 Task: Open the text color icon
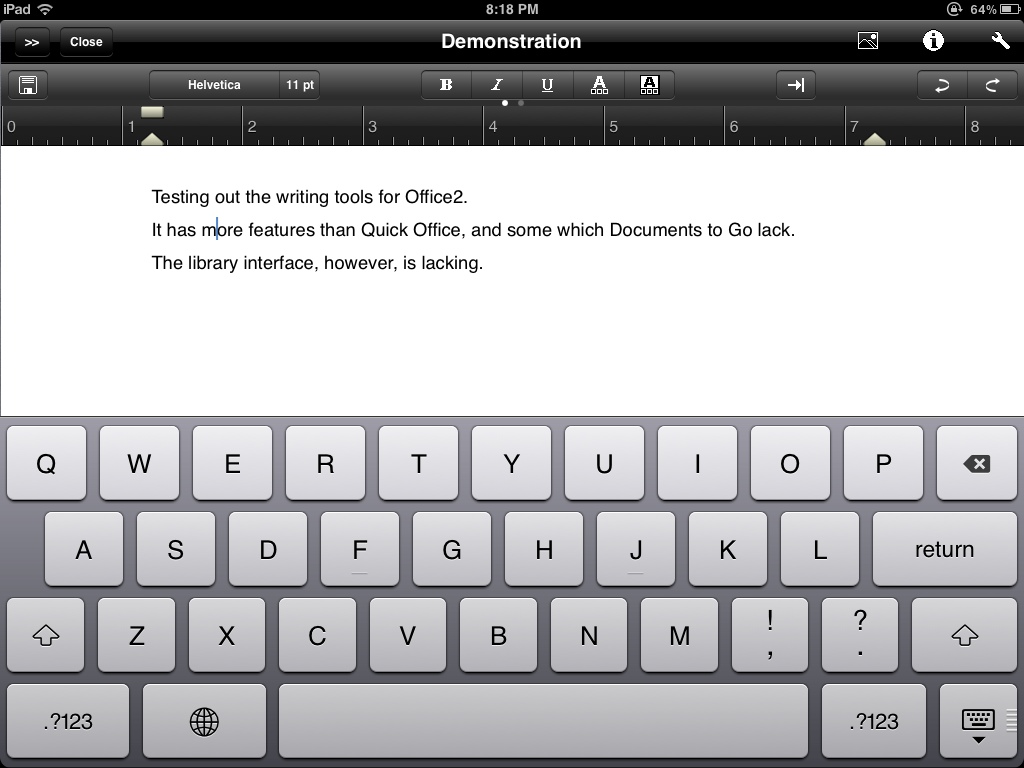coord(599,86)
